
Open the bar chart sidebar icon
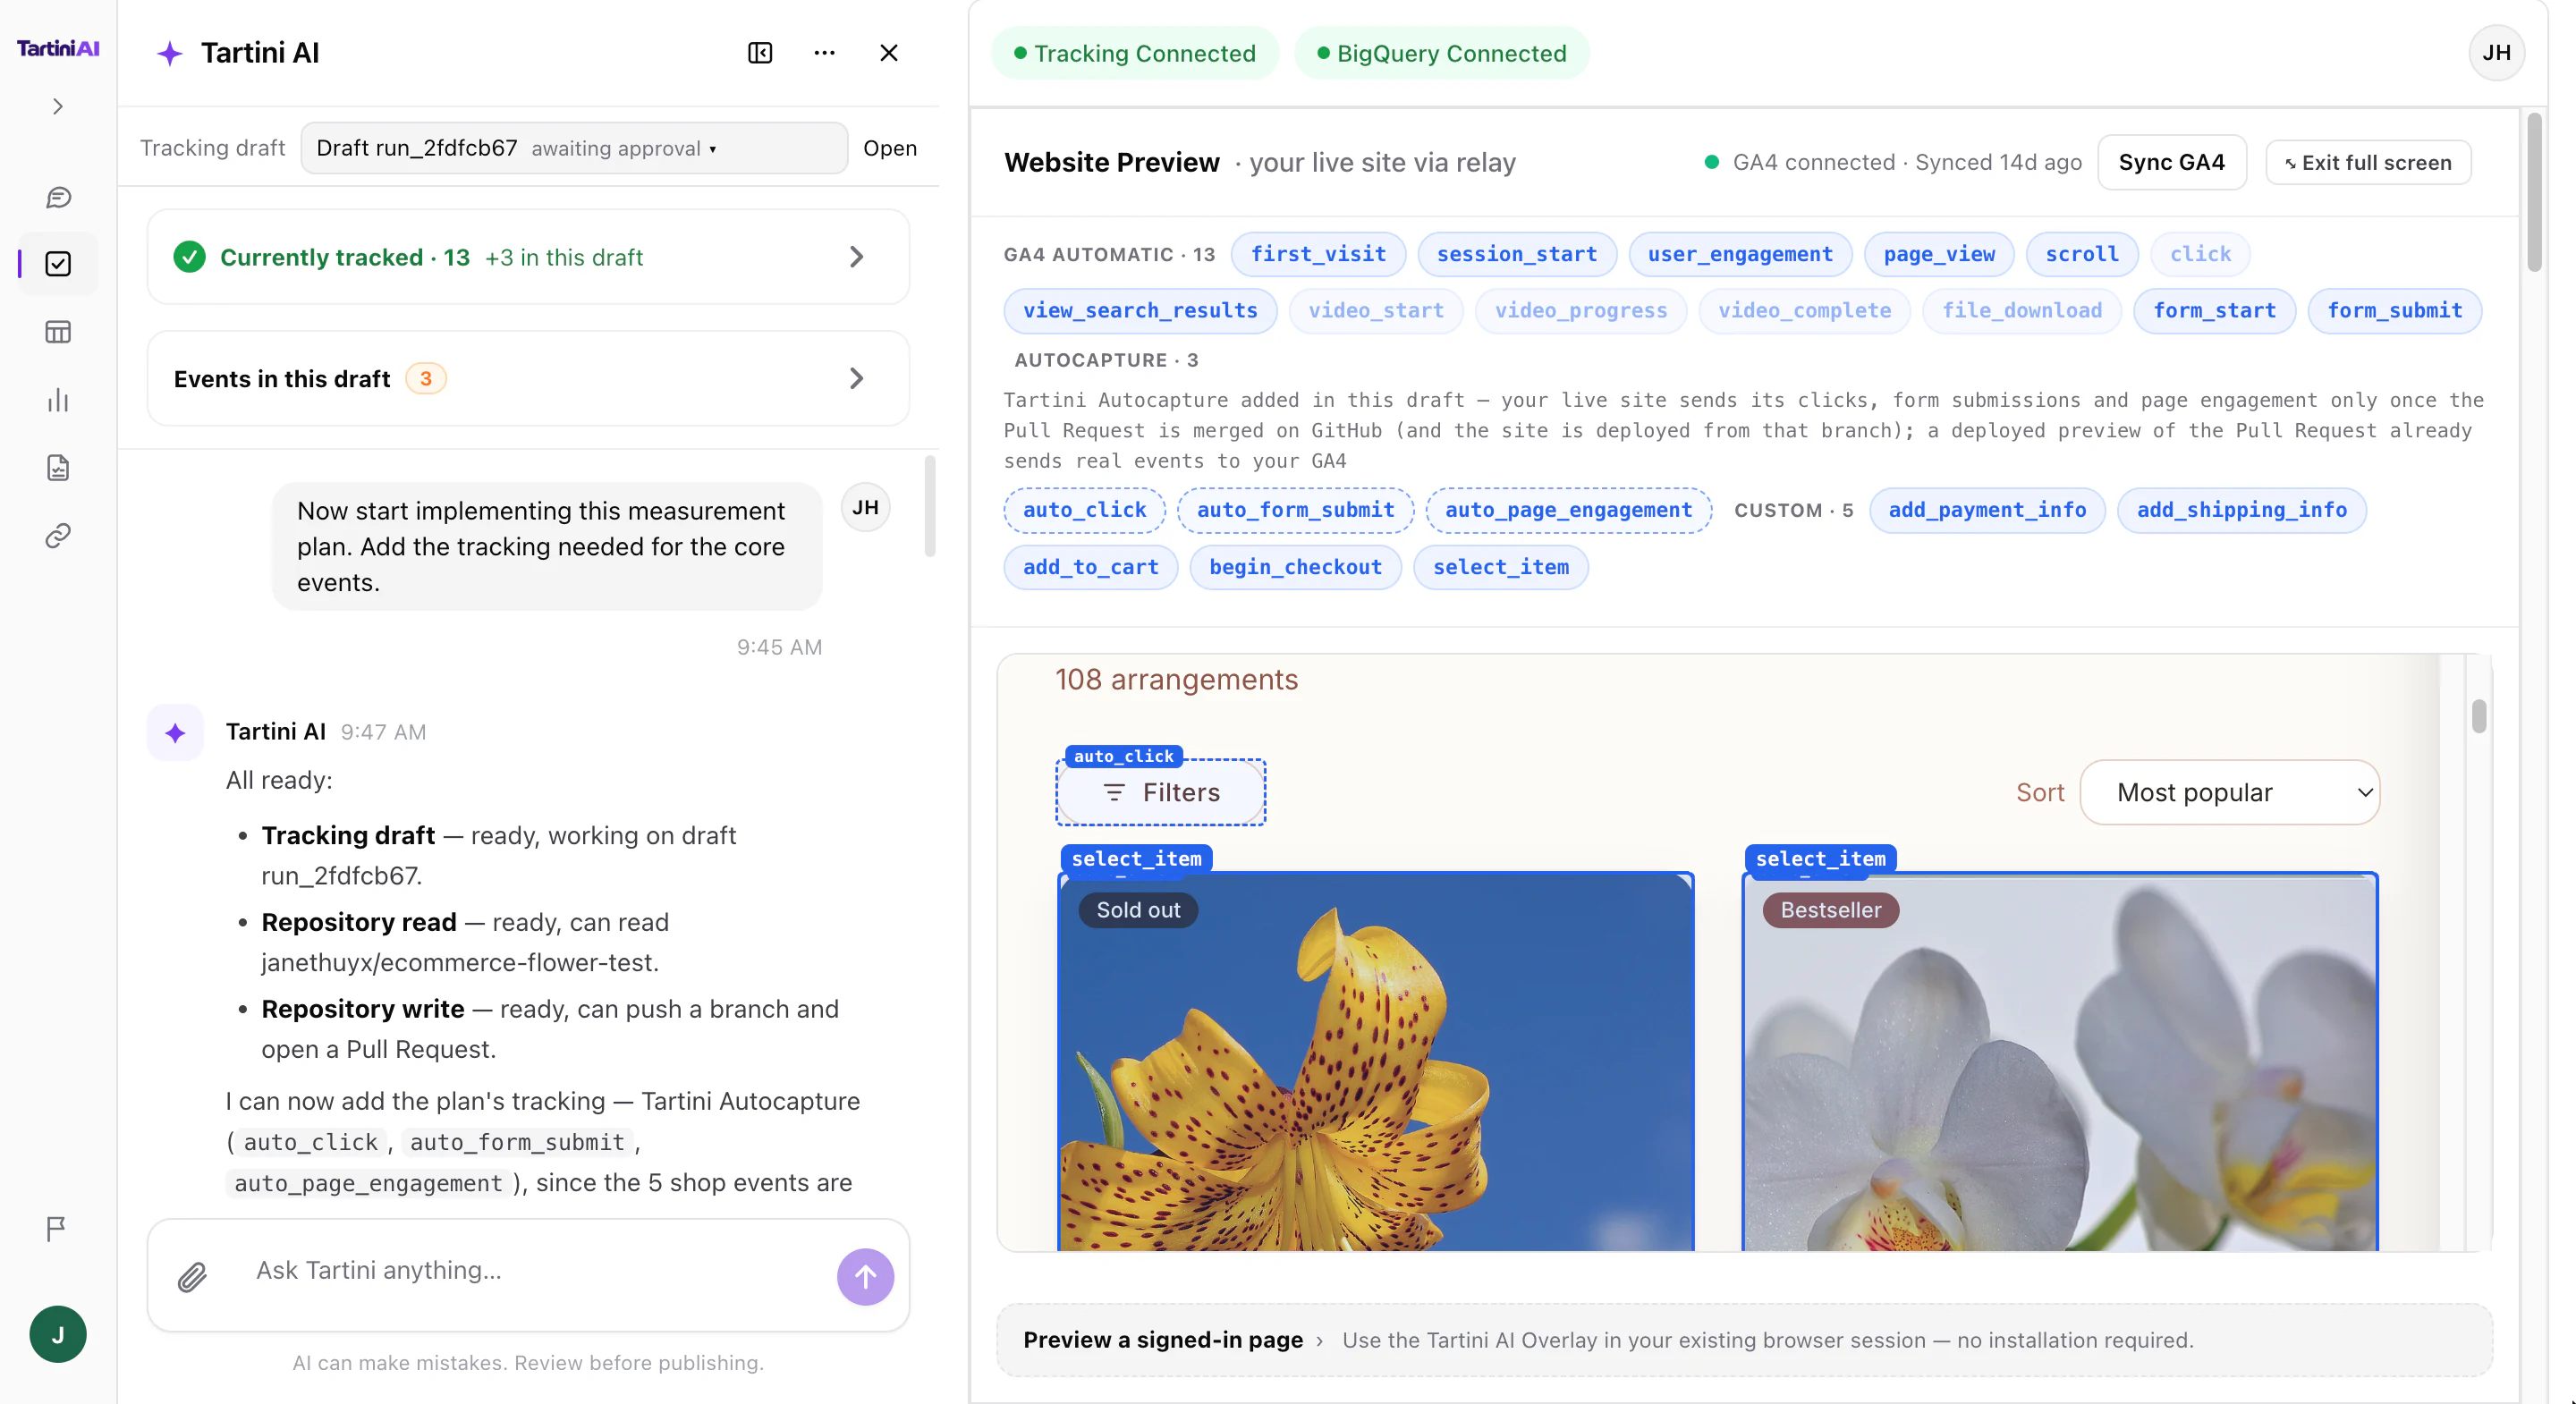pyautogui.click(x=58, y=400)
